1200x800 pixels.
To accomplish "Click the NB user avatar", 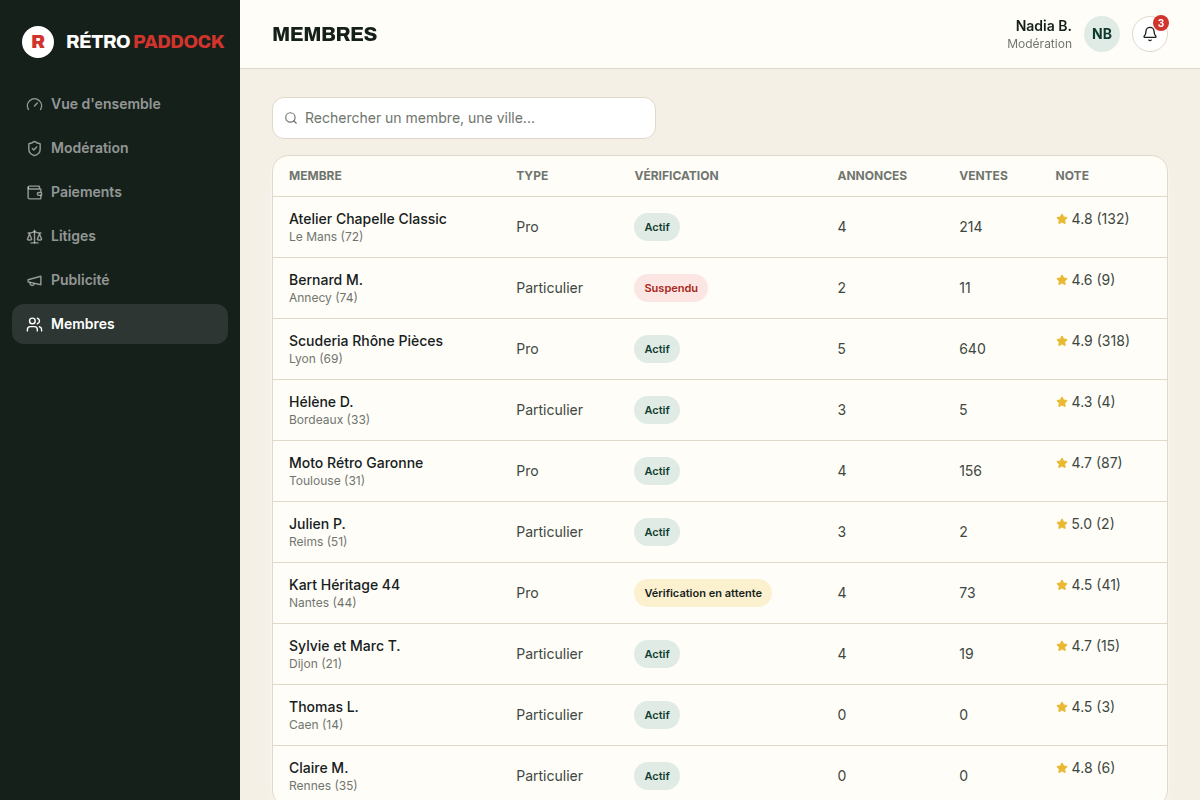I will pos(1102,34).
